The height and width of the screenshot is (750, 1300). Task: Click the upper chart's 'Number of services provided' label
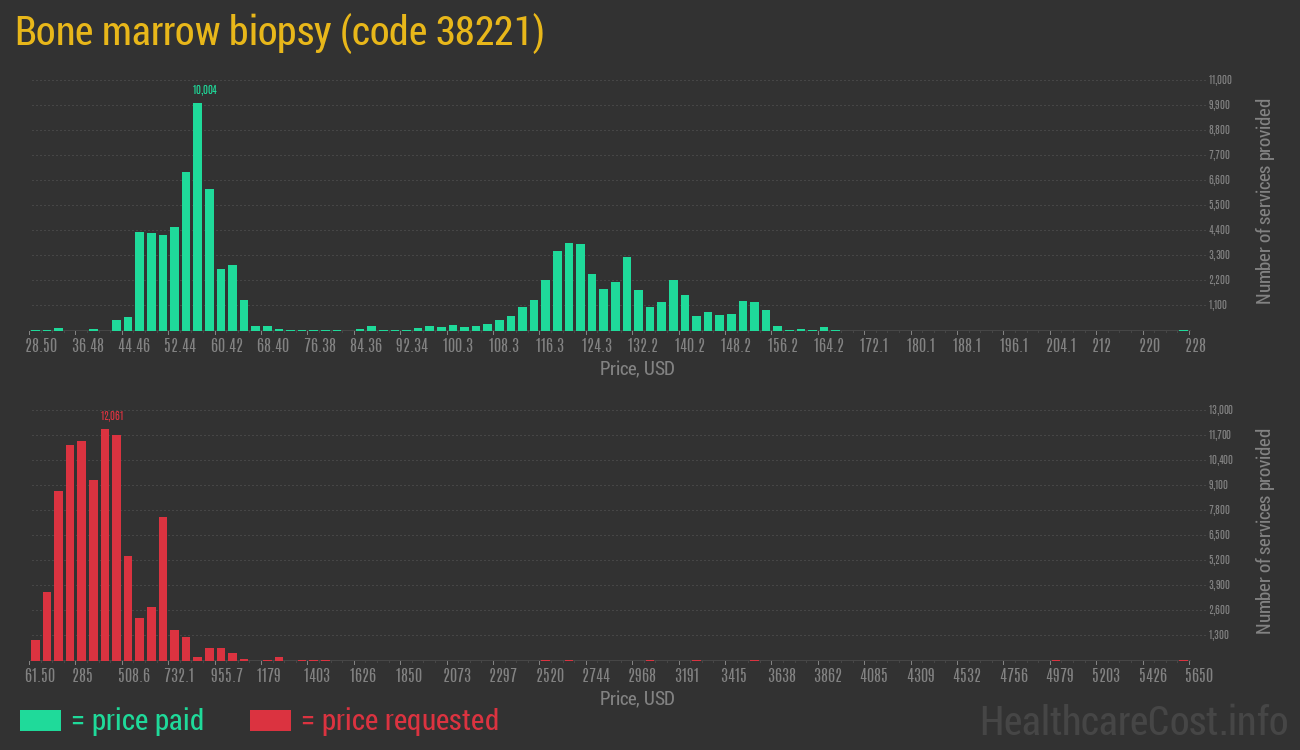1264,201
